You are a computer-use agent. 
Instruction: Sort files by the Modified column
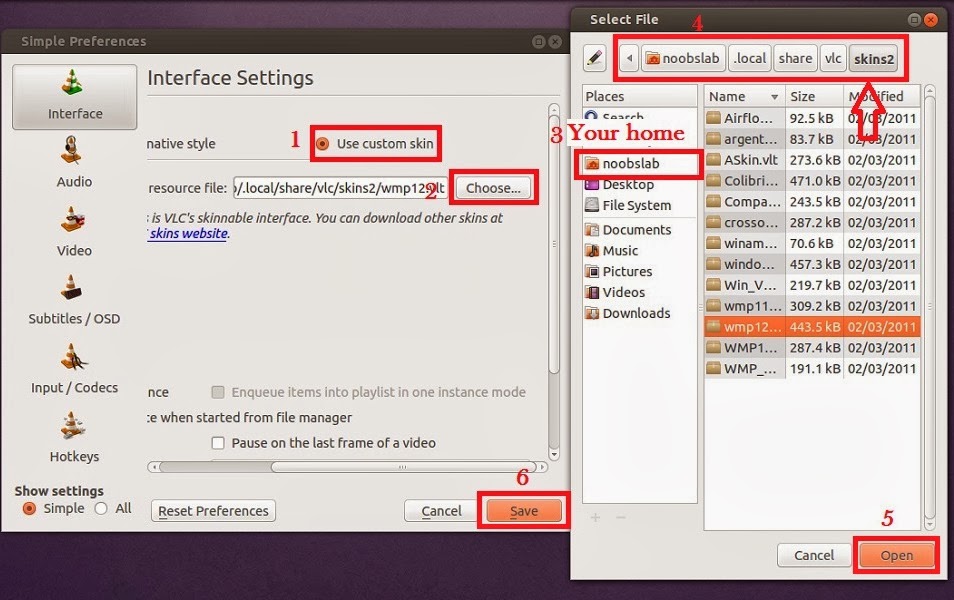tap(882, 96)
